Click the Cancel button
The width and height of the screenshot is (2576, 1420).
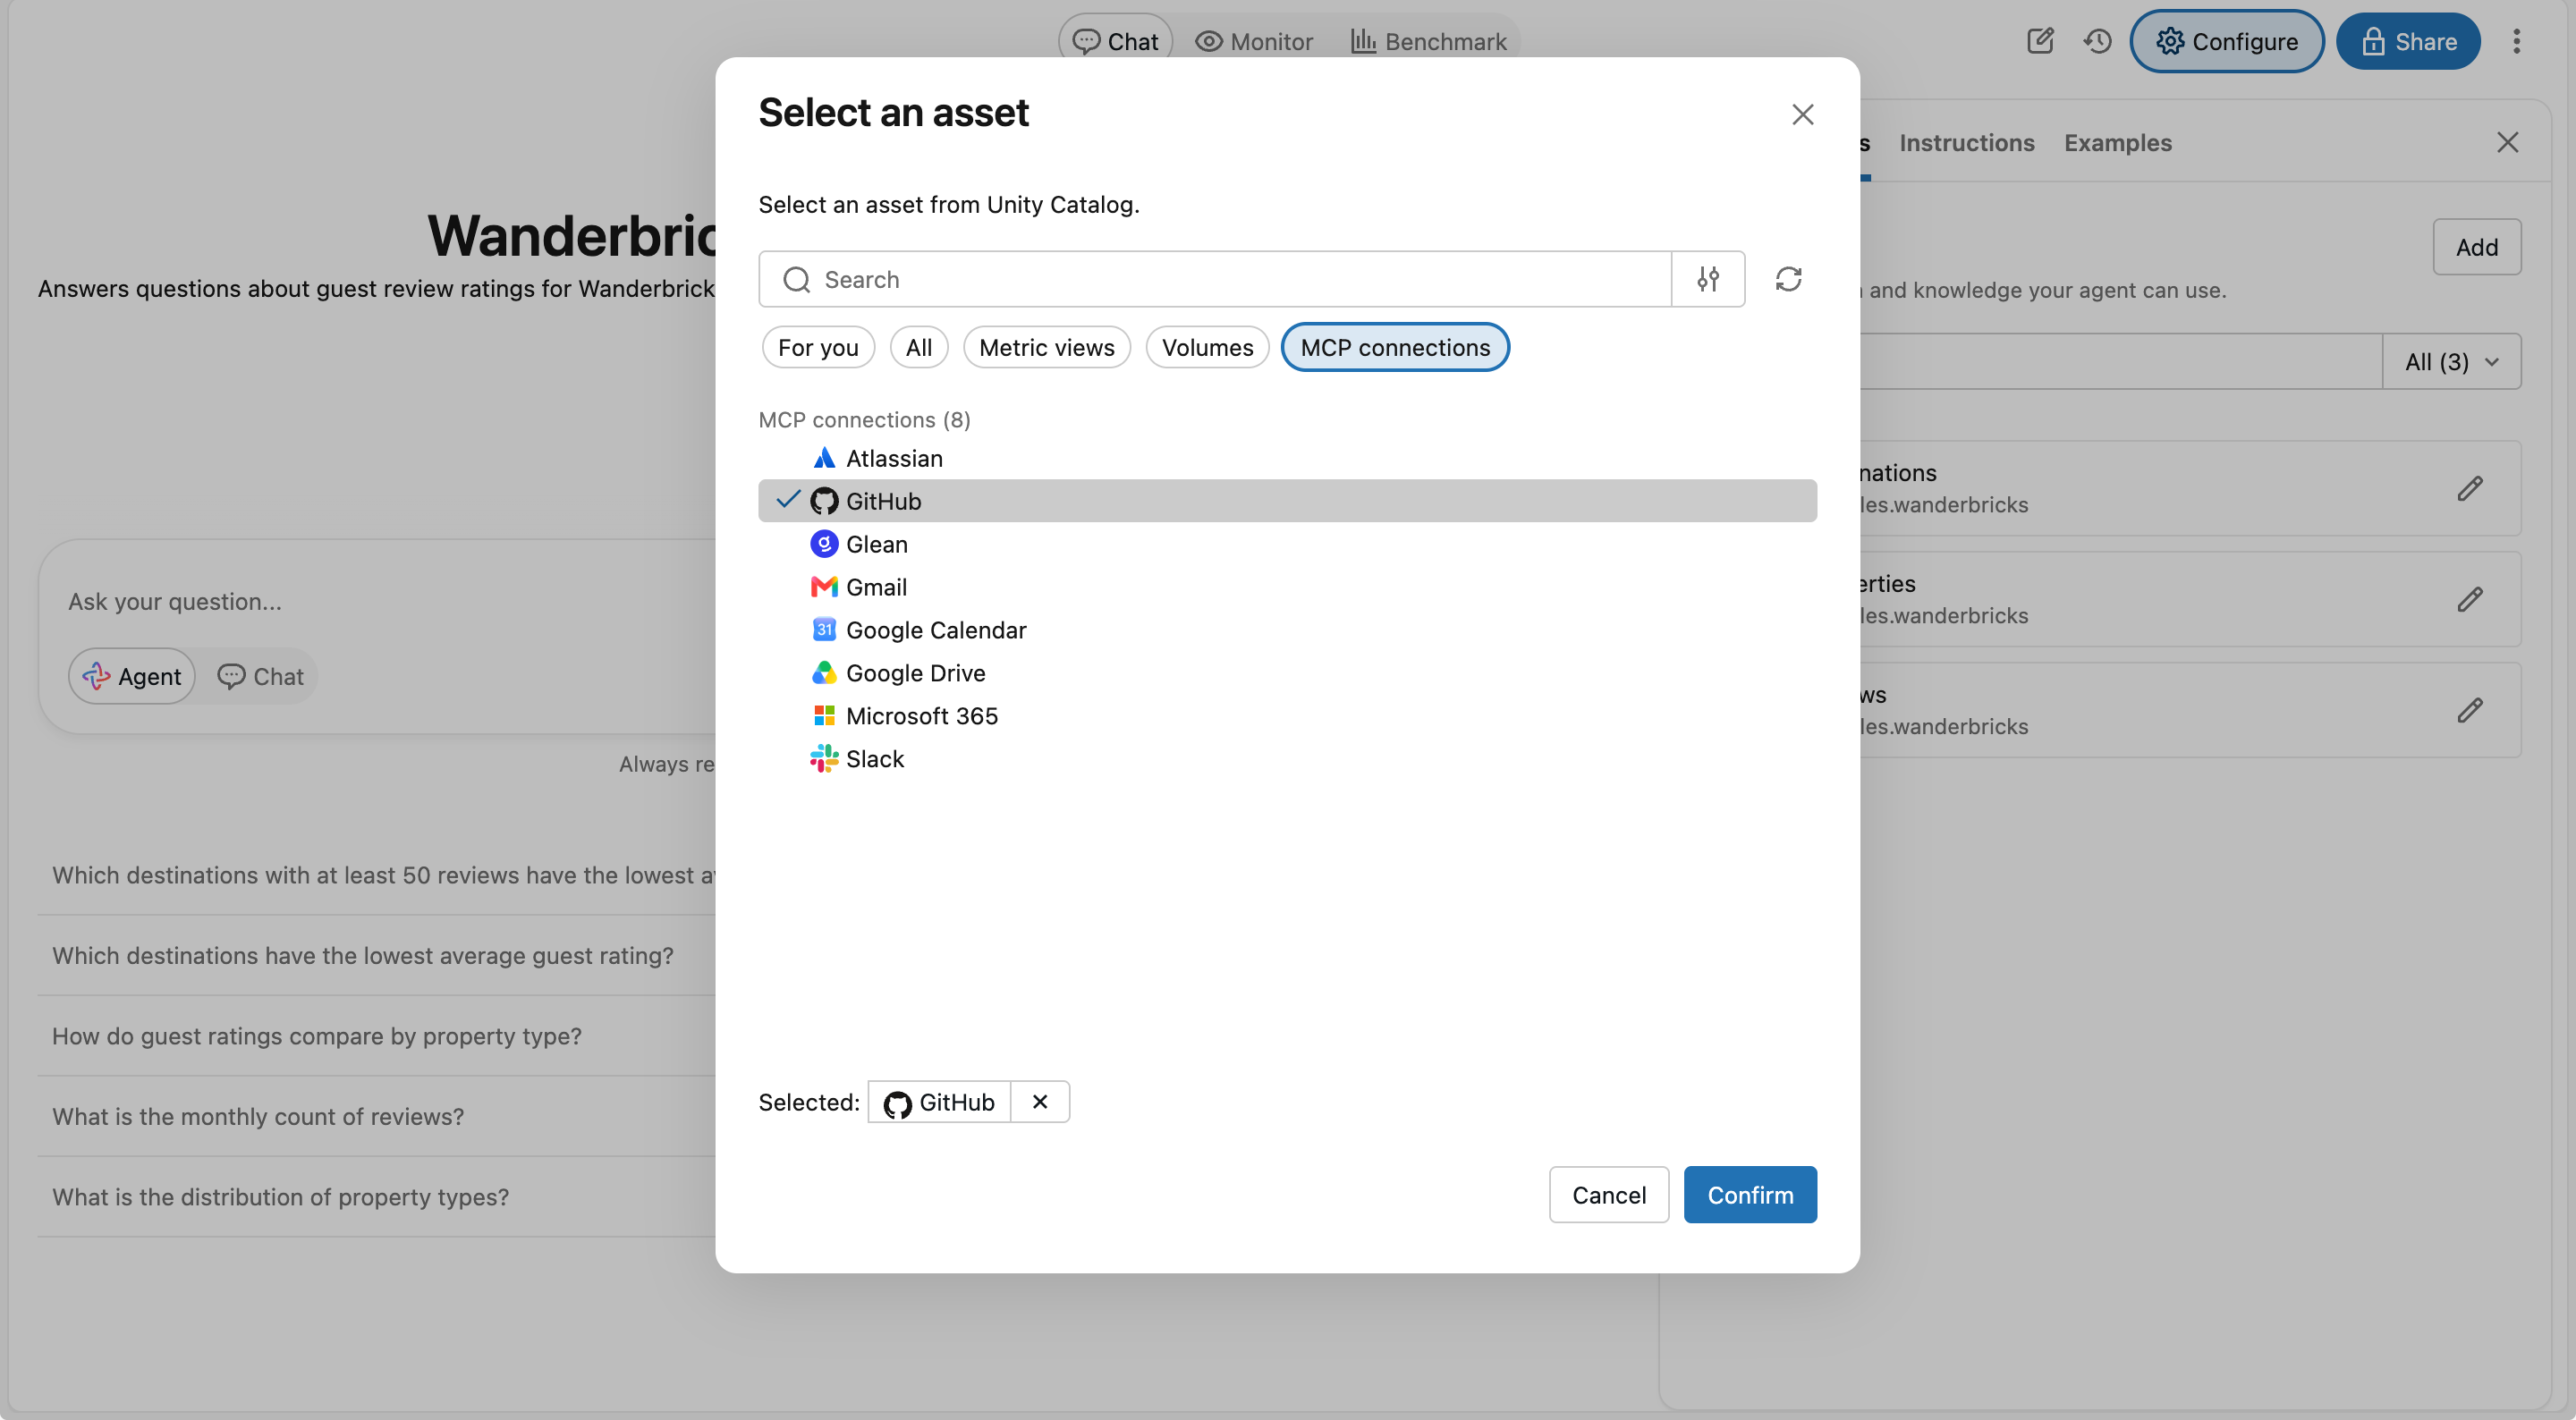point(1608,1194)
